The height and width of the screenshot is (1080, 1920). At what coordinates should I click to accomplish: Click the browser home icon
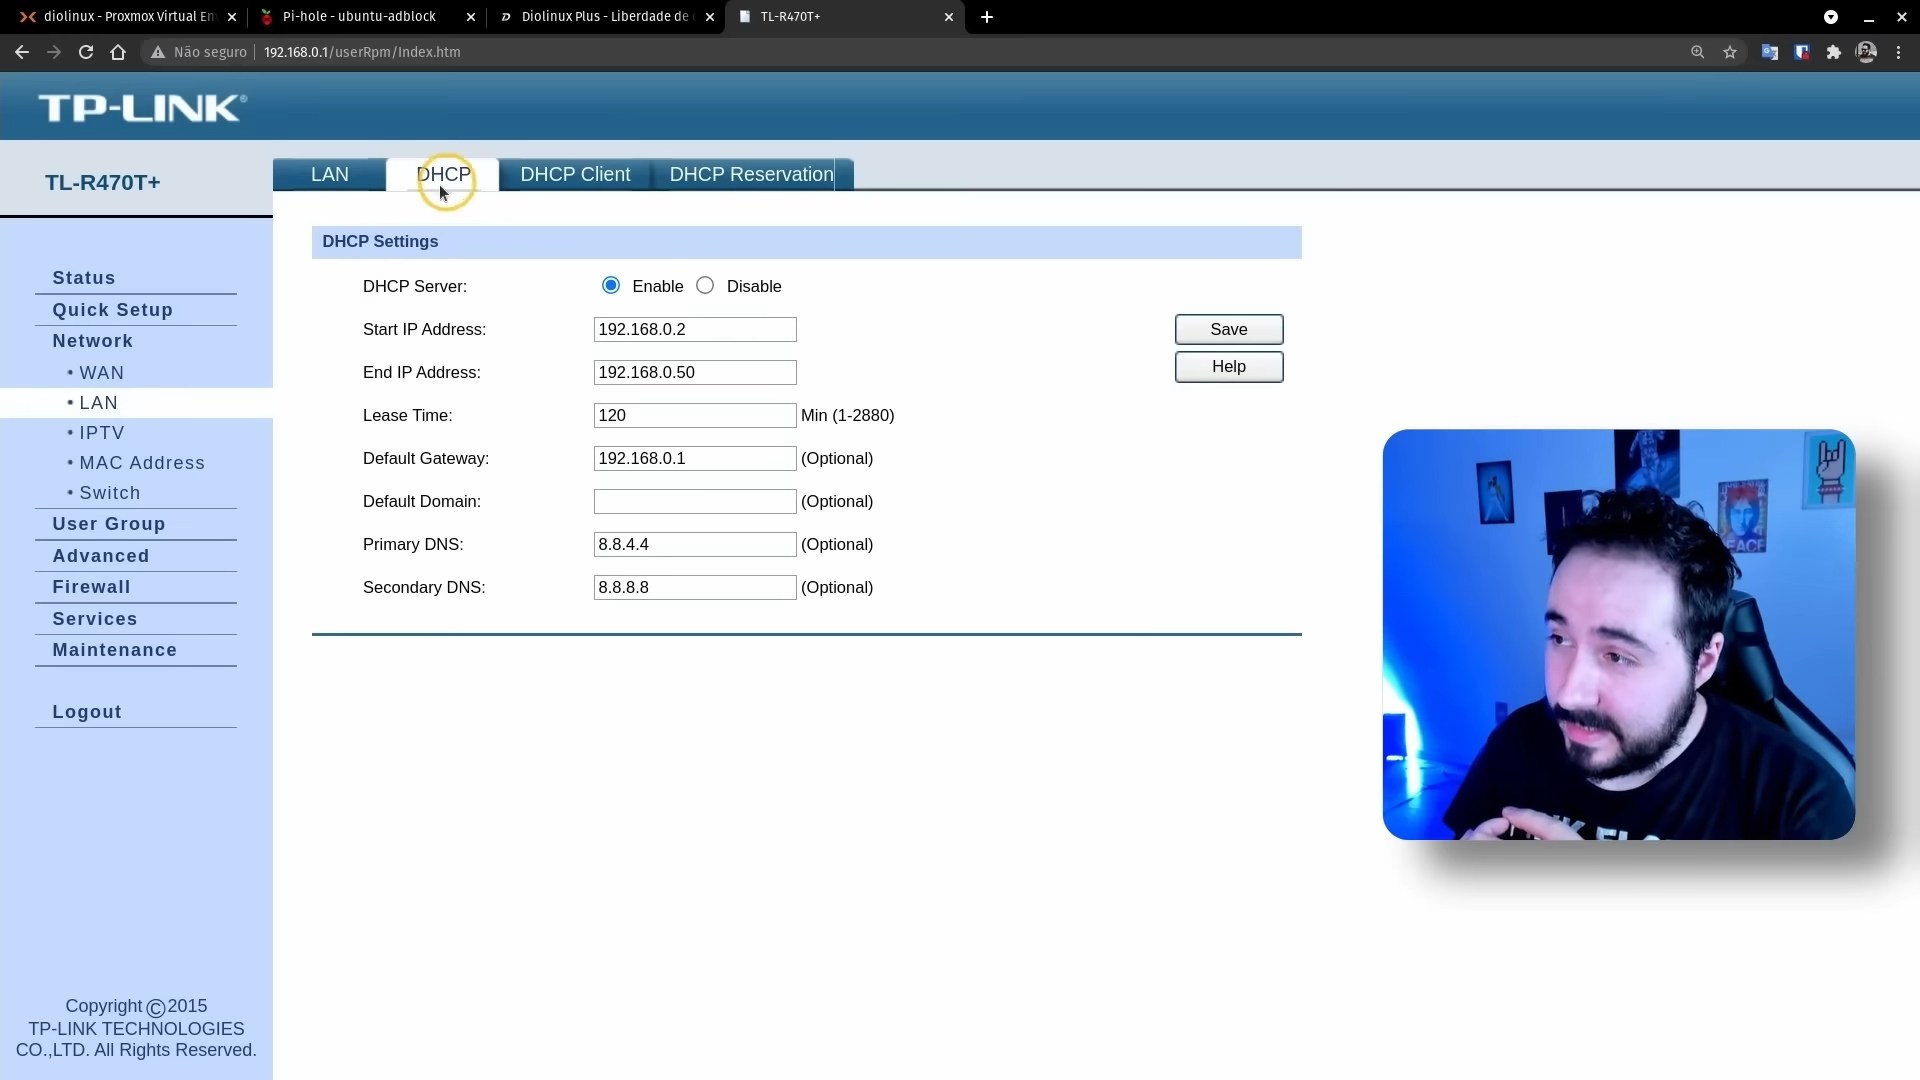[x=118, y=52]
